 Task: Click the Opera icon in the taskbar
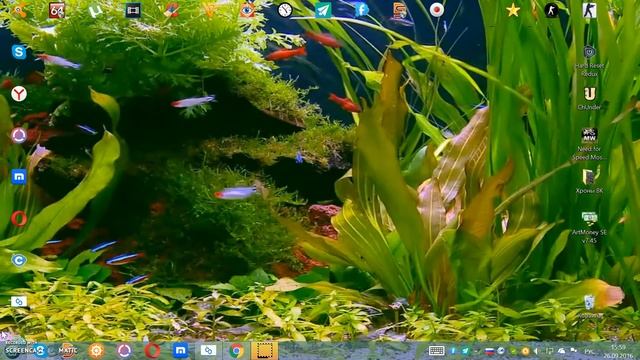tap(152, 351)
